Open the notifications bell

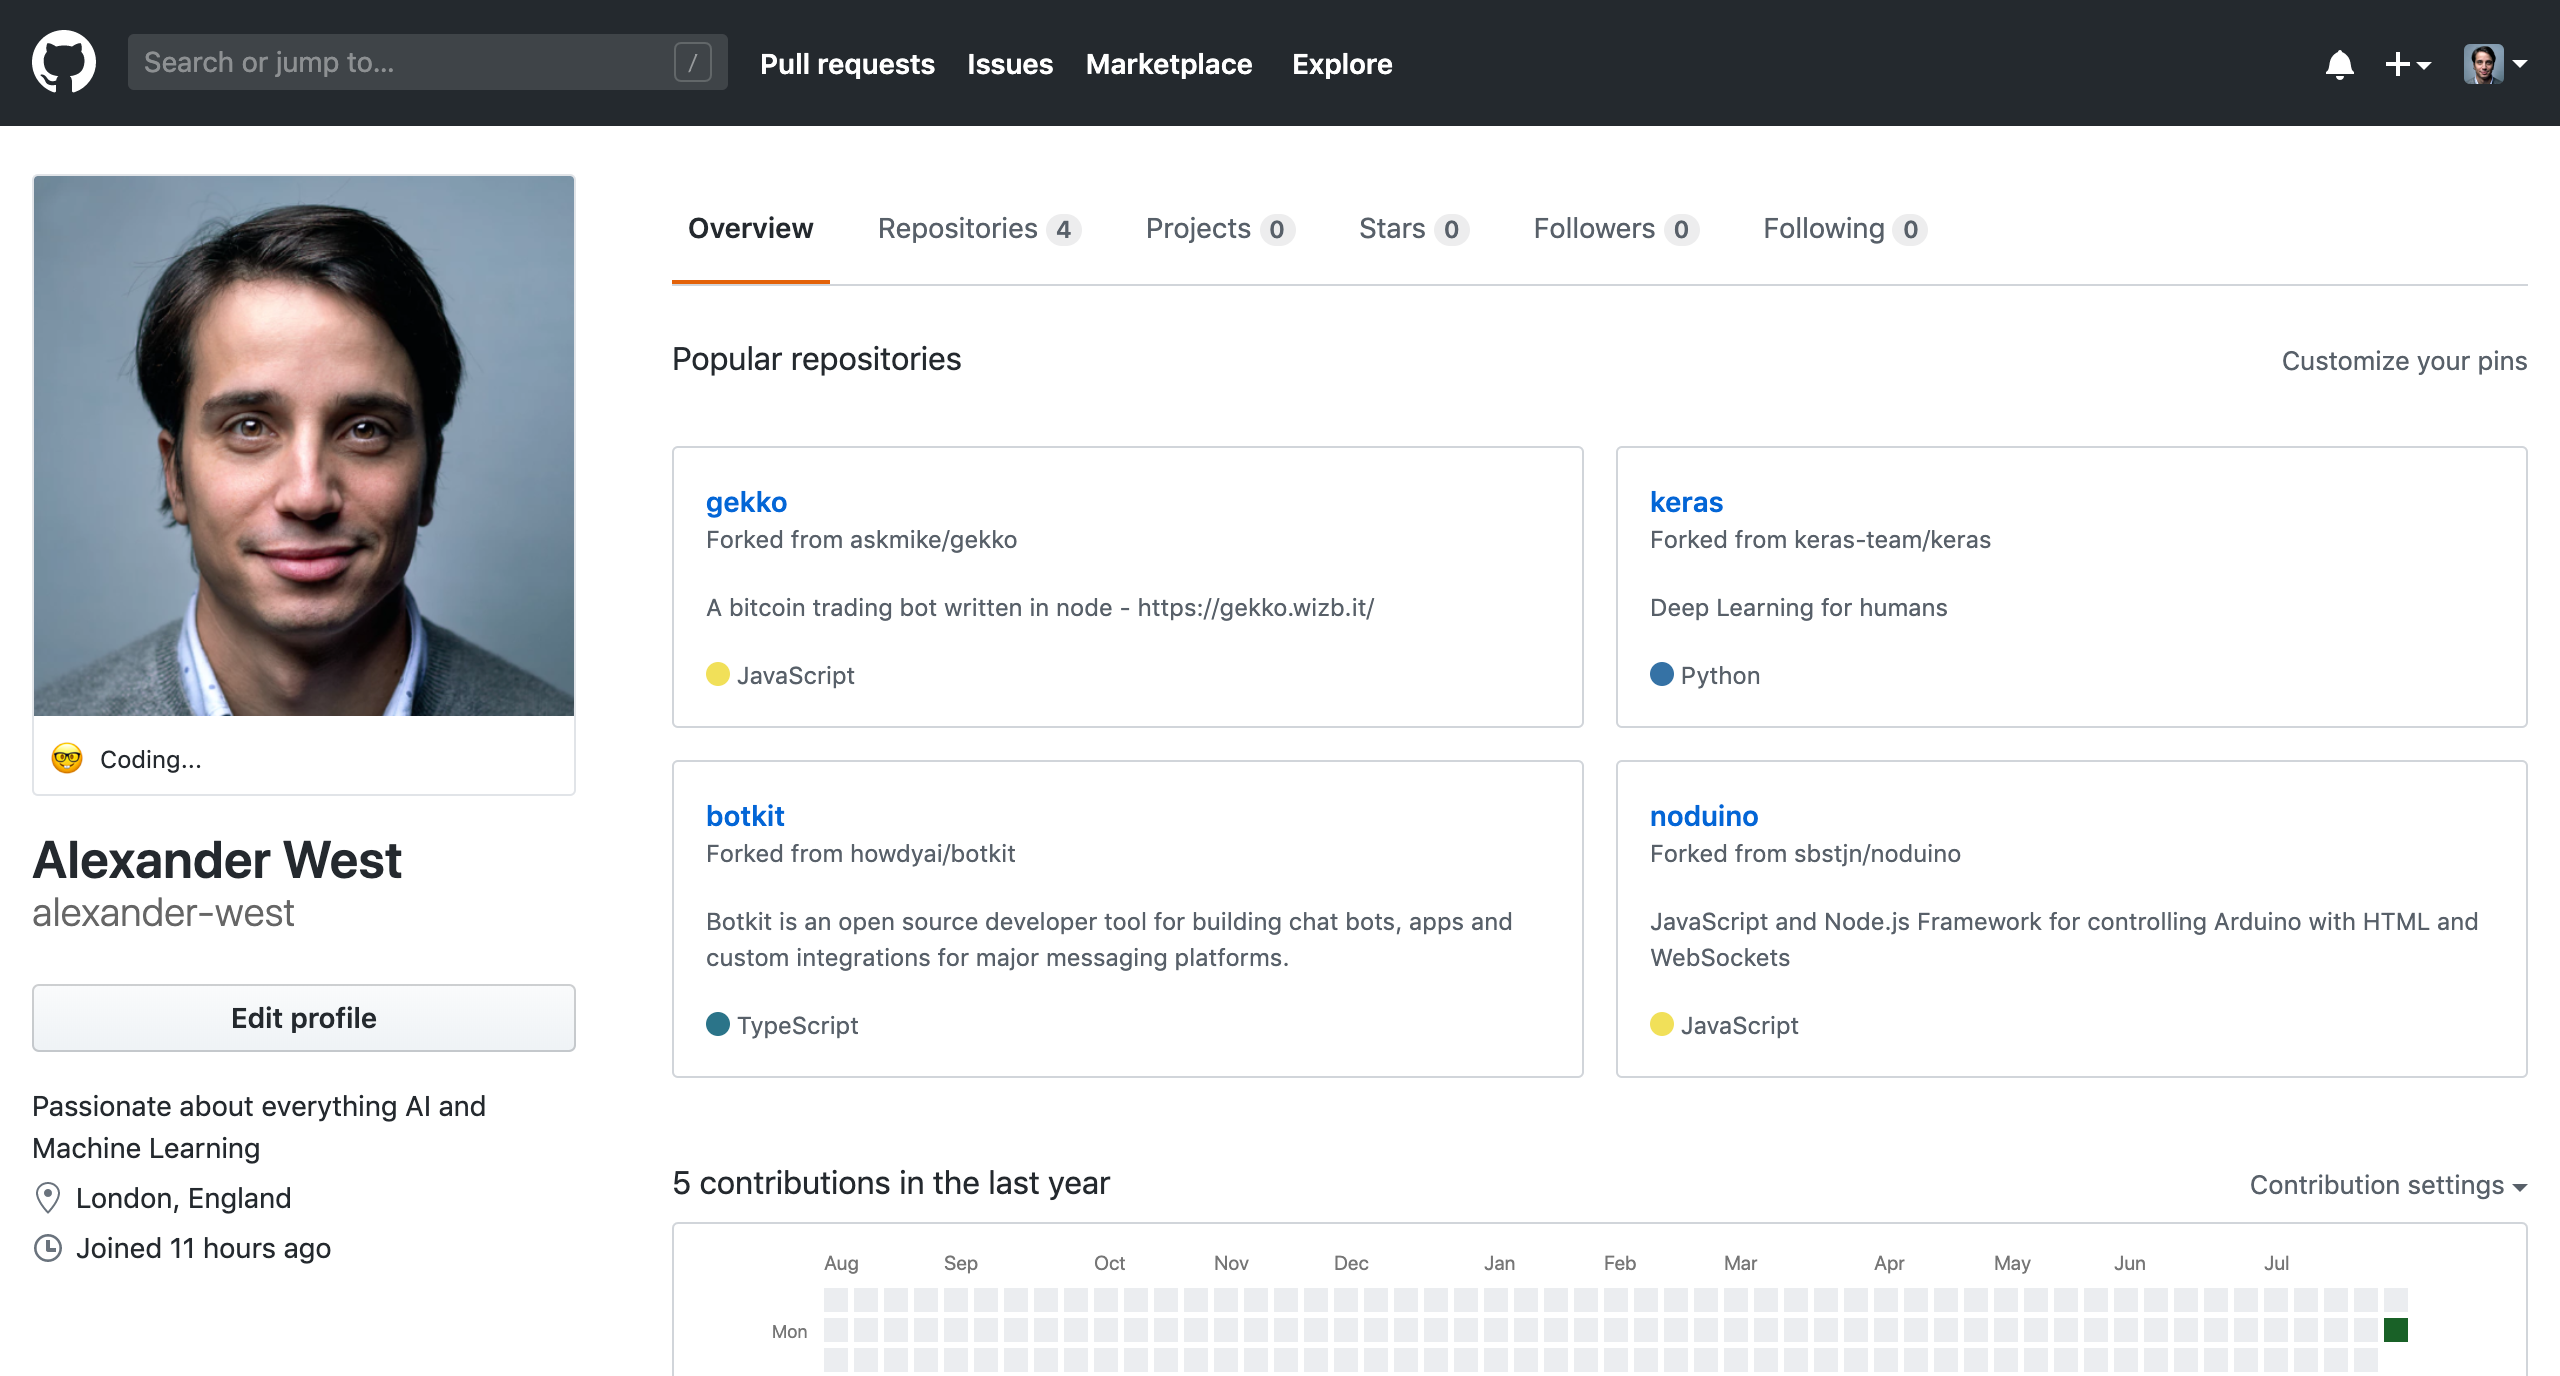coord(2340,63)
